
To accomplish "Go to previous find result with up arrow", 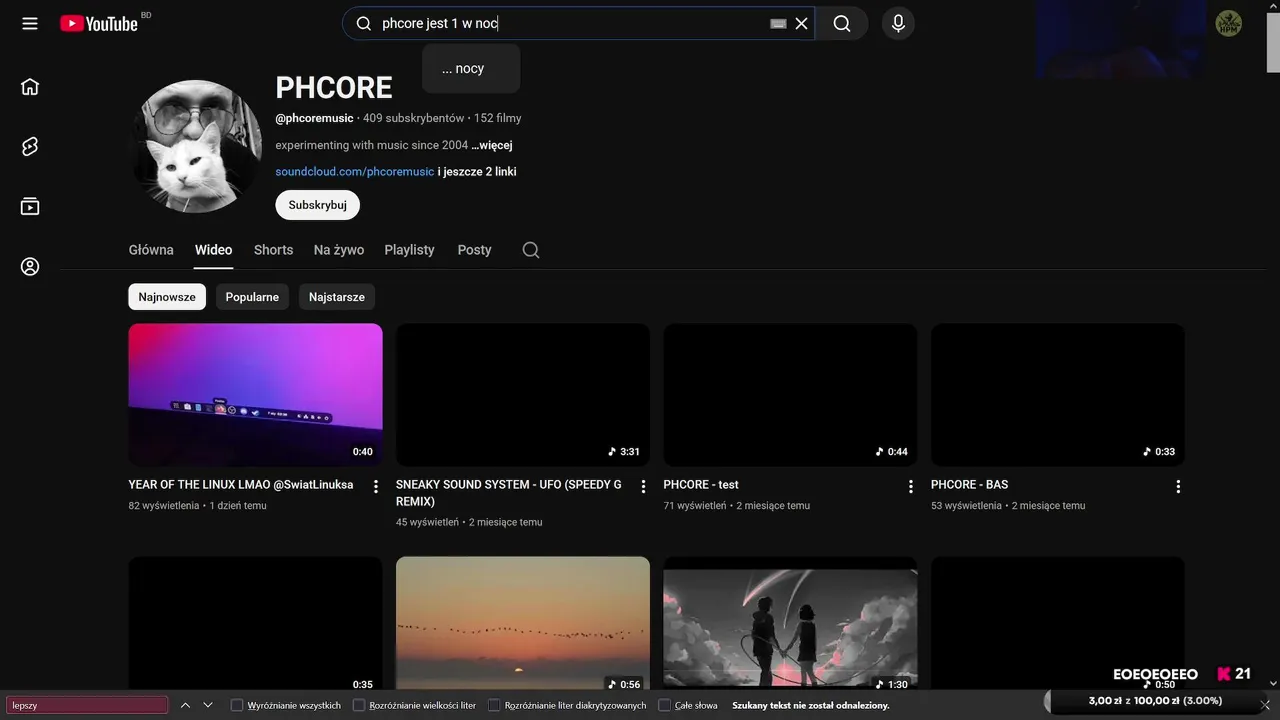I will tap(185, 705).
